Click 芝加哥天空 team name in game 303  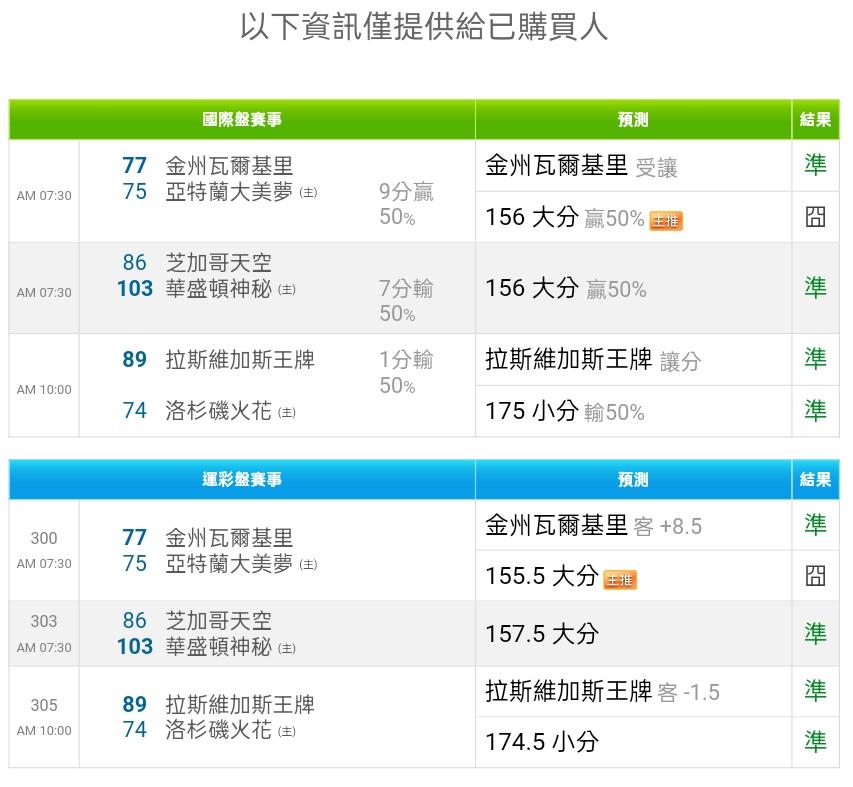pyautogui.click(x=219, y=621)
